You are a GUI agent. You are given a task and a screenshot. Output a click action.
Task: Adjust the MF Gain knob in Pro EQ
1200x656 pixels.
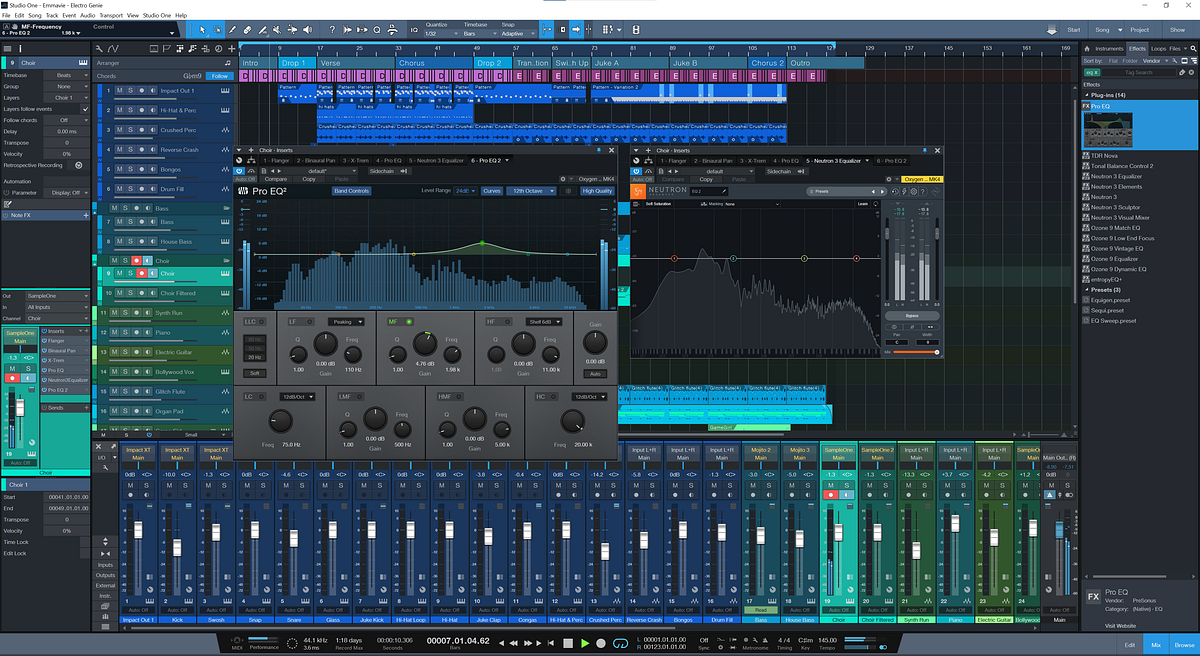[x=425, y=343]
